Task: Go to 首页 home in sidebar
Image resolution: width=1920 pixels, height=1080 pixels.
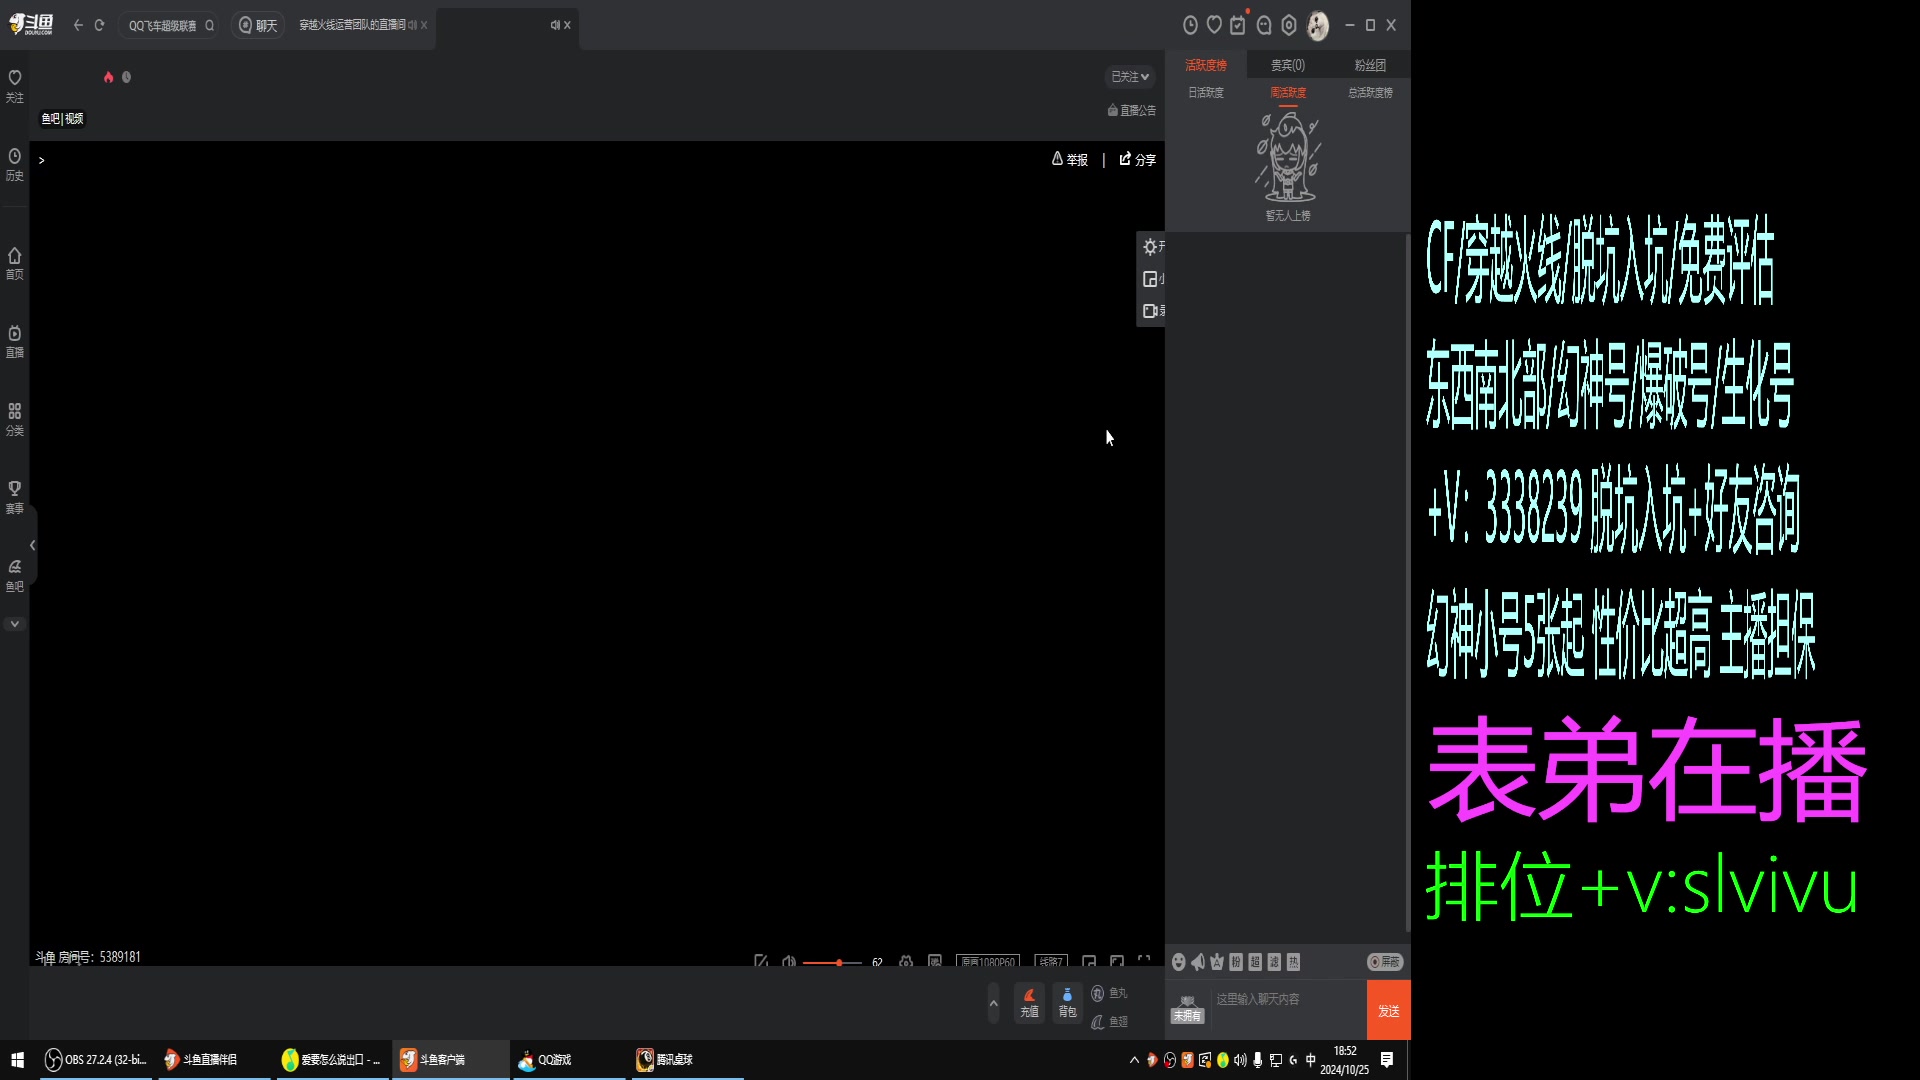Action: pyautogui.click(x=14, y=264)
